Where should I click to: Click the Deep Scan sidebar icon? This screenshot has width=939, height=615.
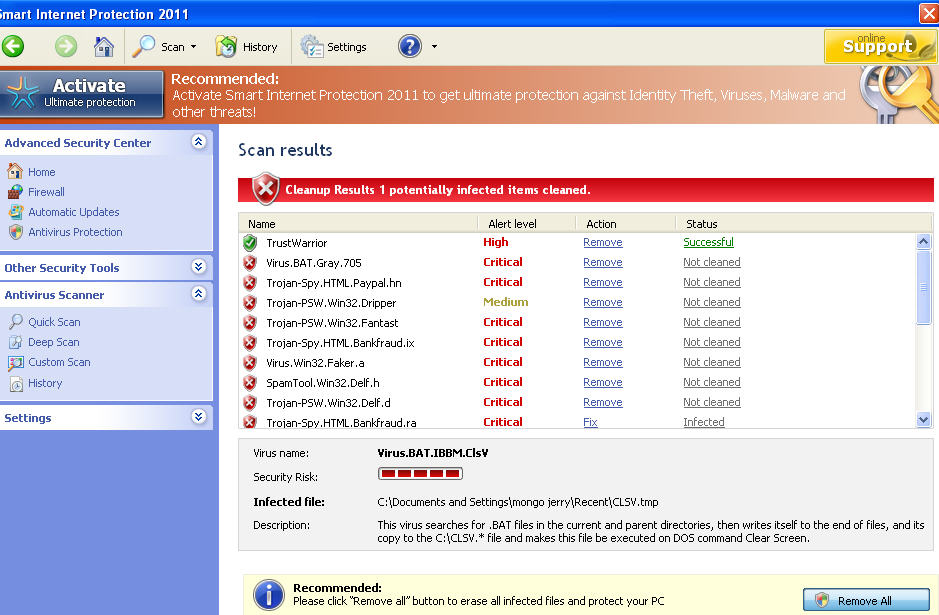pyautogui.click(x=16, y=343)
